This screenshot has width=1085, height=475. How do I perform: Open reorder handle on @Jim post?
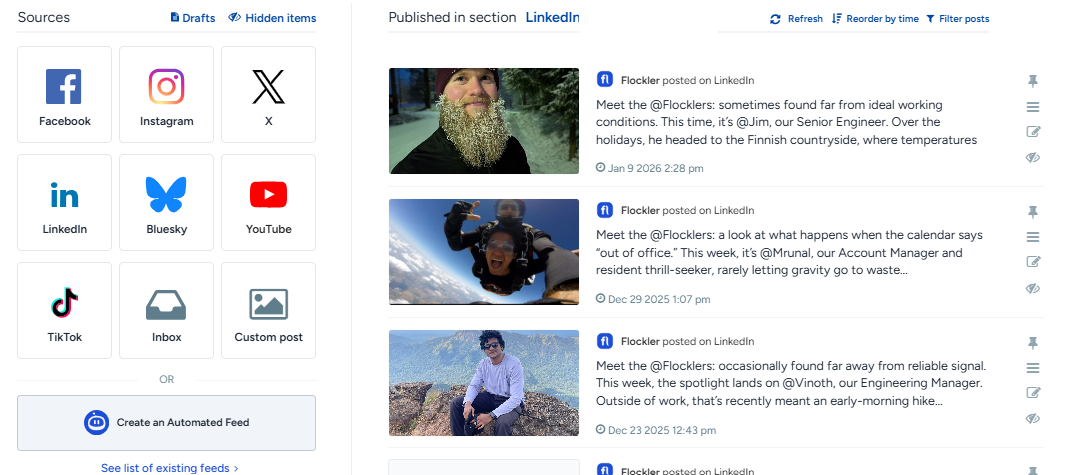[1032, 107]
